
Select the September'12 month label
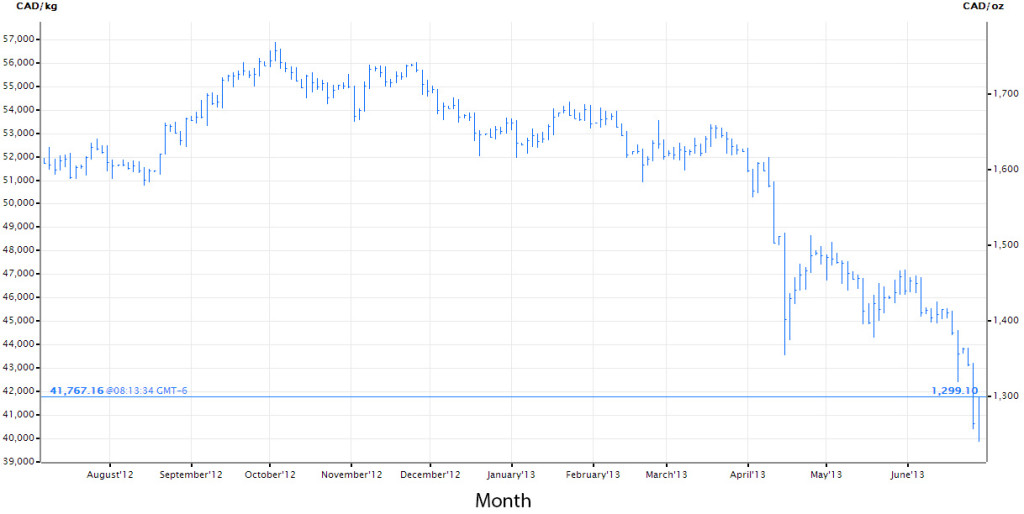[191, 475]
